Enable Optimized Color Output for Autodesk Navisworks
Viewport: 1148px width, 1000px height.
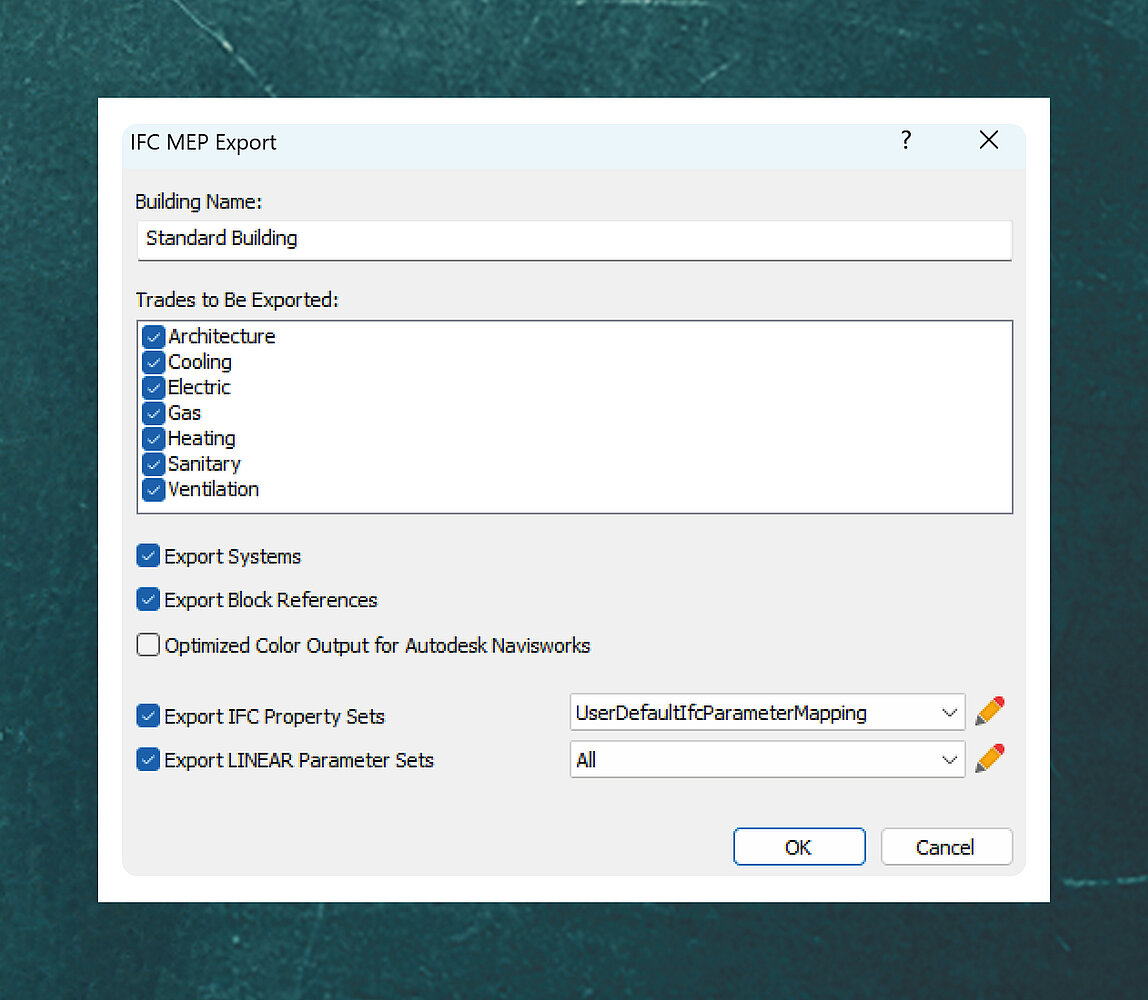148,645
